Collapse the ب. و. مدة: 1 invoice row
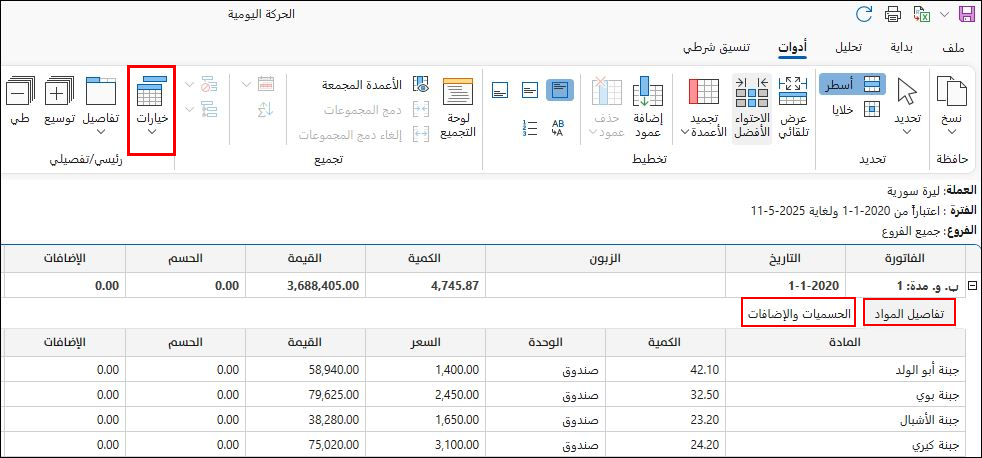The height and width of the screenshot is (458, 982). click(x=973, y=285)
